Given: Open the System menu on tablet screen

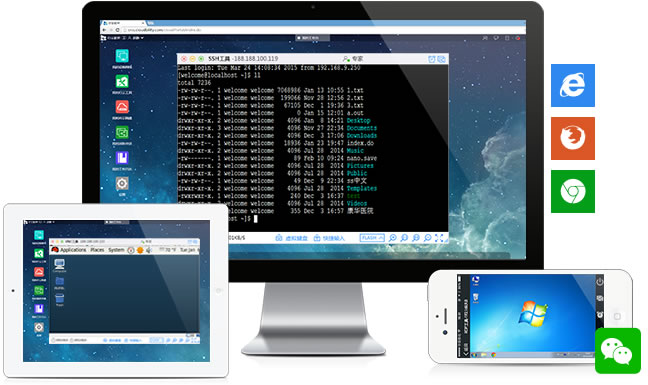Looking at the screenshot, I should [x=116, y=250].
